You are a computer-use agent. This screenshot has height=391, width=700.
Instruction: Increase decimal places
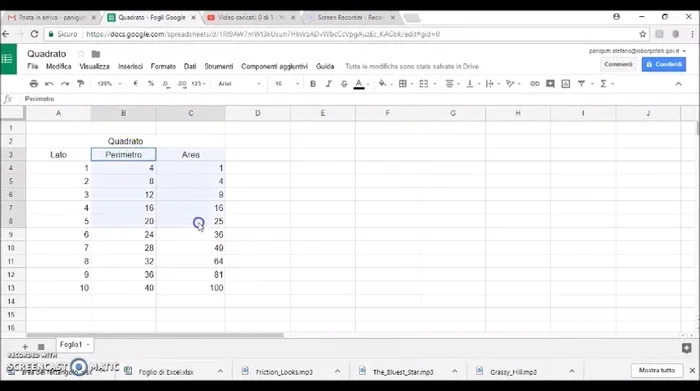coord(182,83)
